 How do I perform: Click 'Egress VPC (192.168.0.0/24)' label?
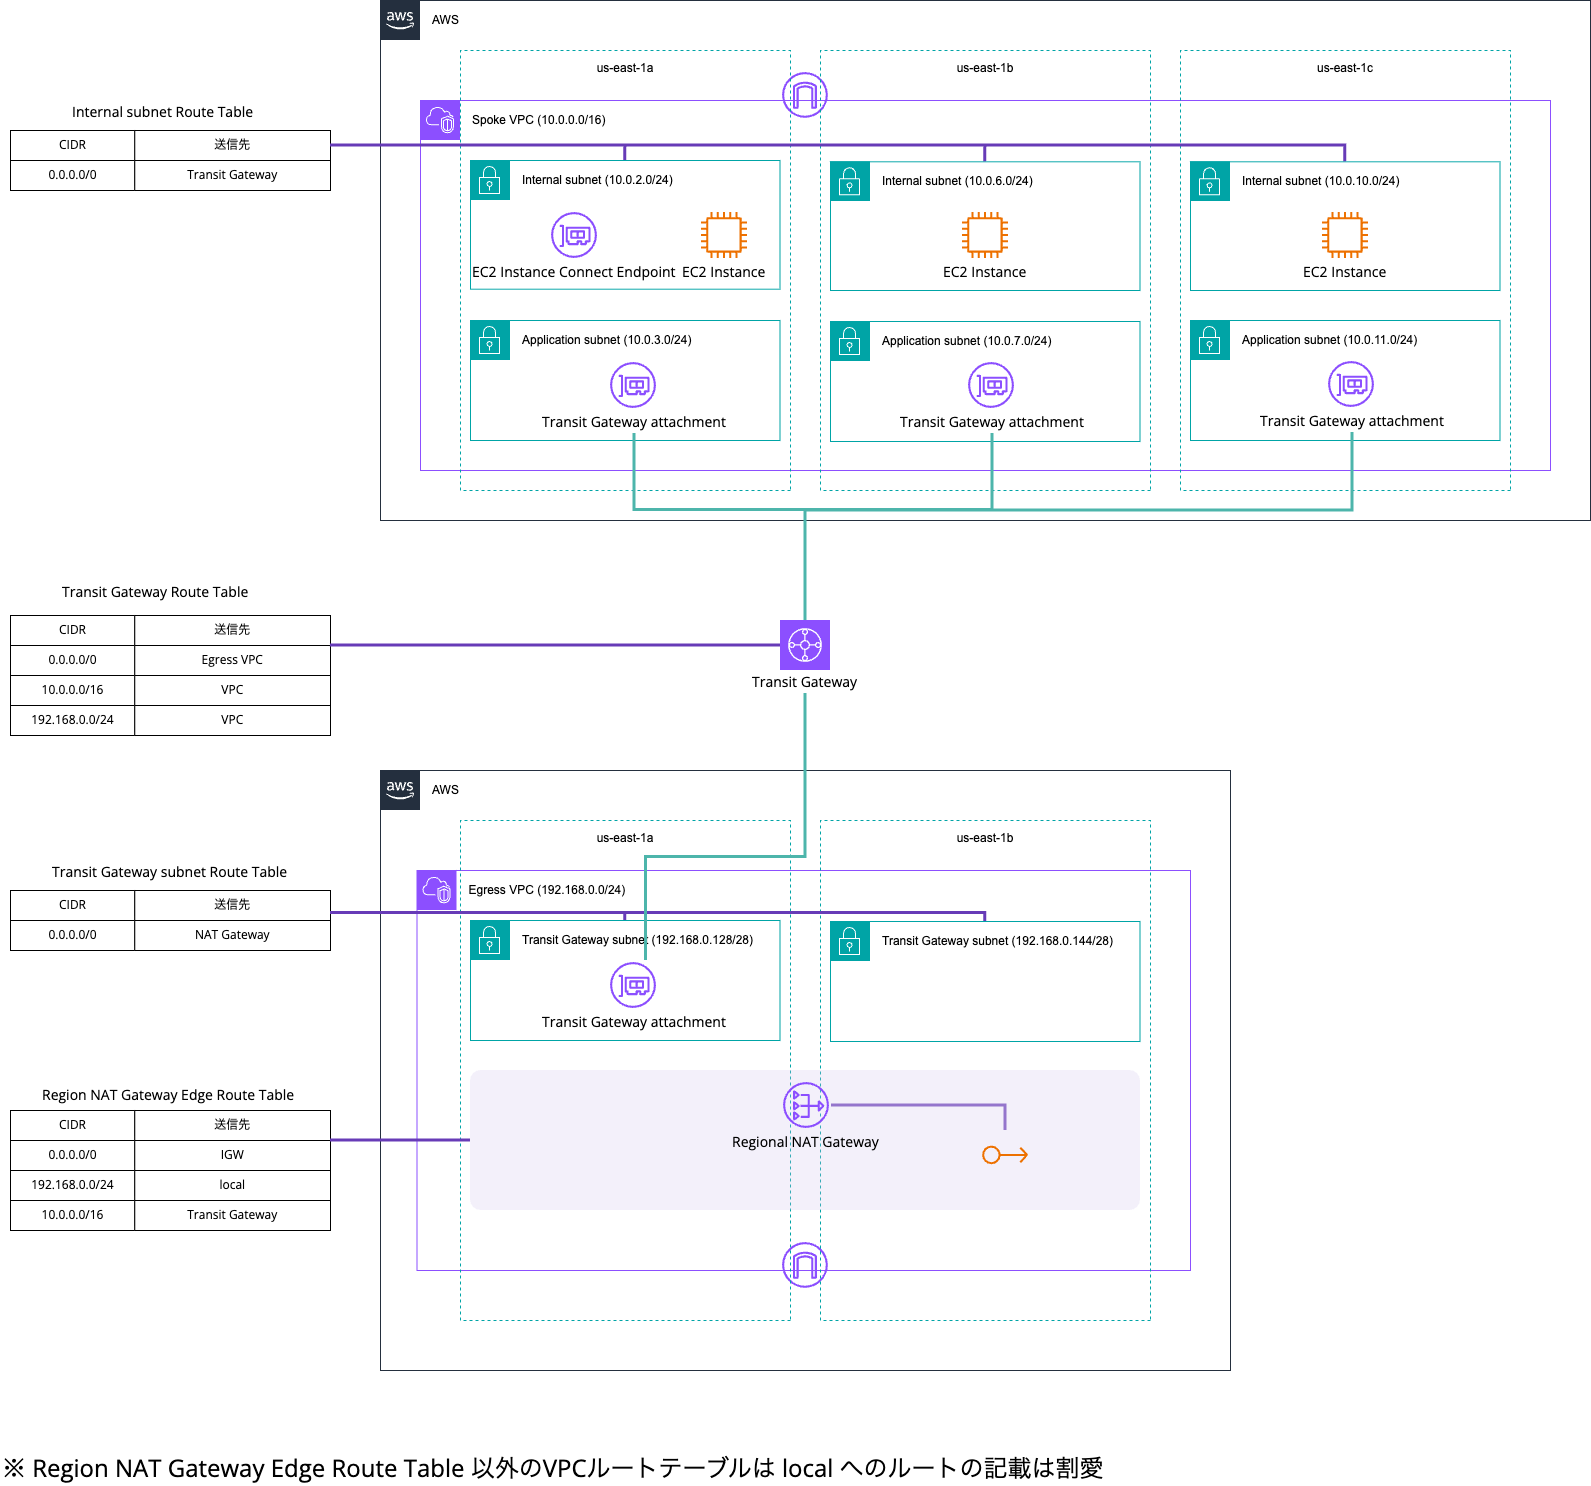(547, 890)
